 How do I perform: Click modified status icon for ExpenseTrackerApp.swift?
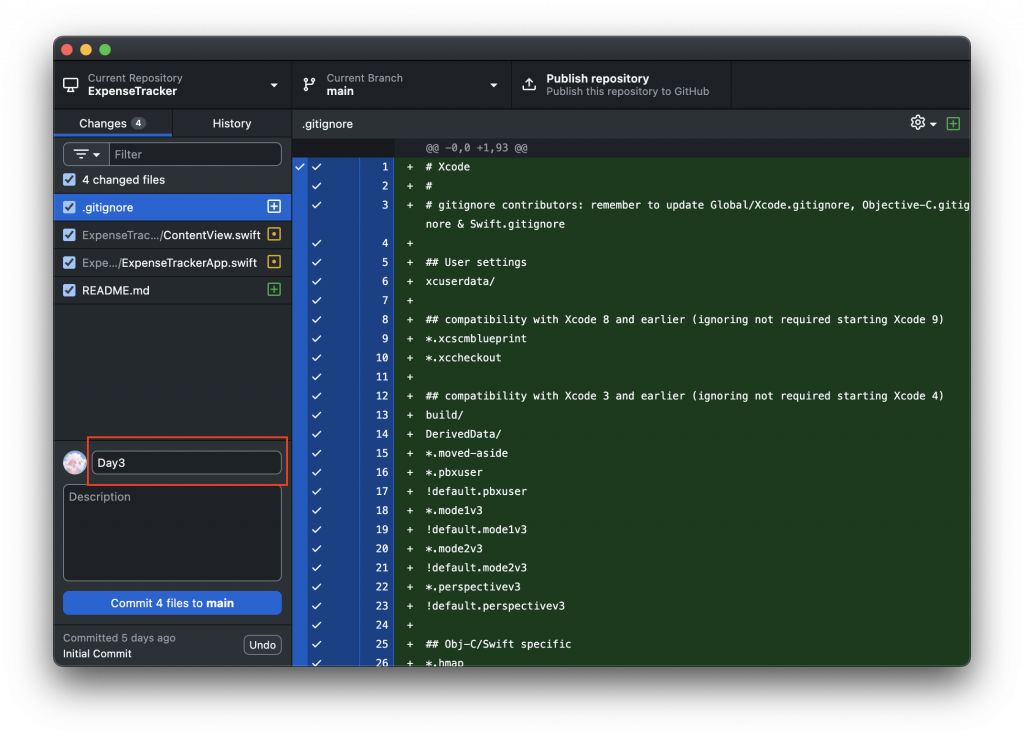pos(274,262)
